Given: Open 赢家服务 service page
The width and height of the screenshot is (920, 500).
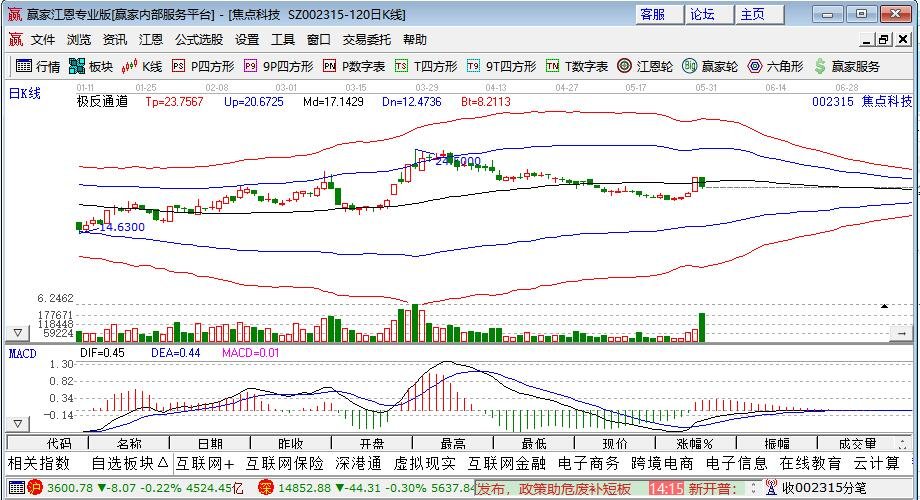Looking at the screenshot, I should 847,66.
